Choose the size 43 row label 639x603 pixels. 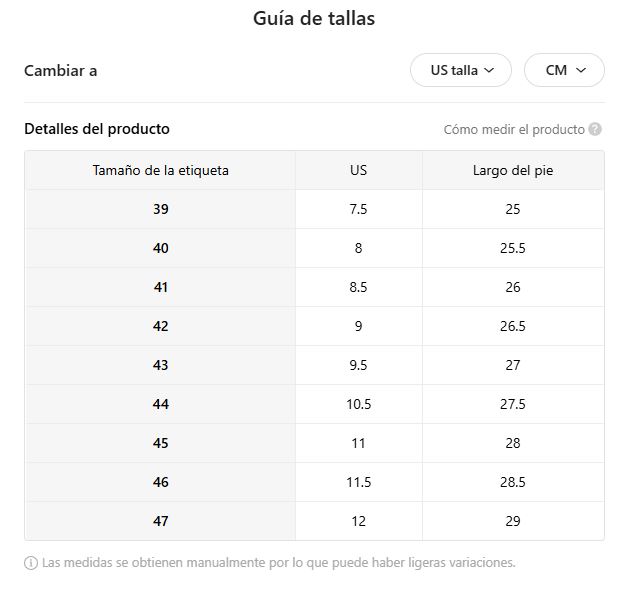161,365
